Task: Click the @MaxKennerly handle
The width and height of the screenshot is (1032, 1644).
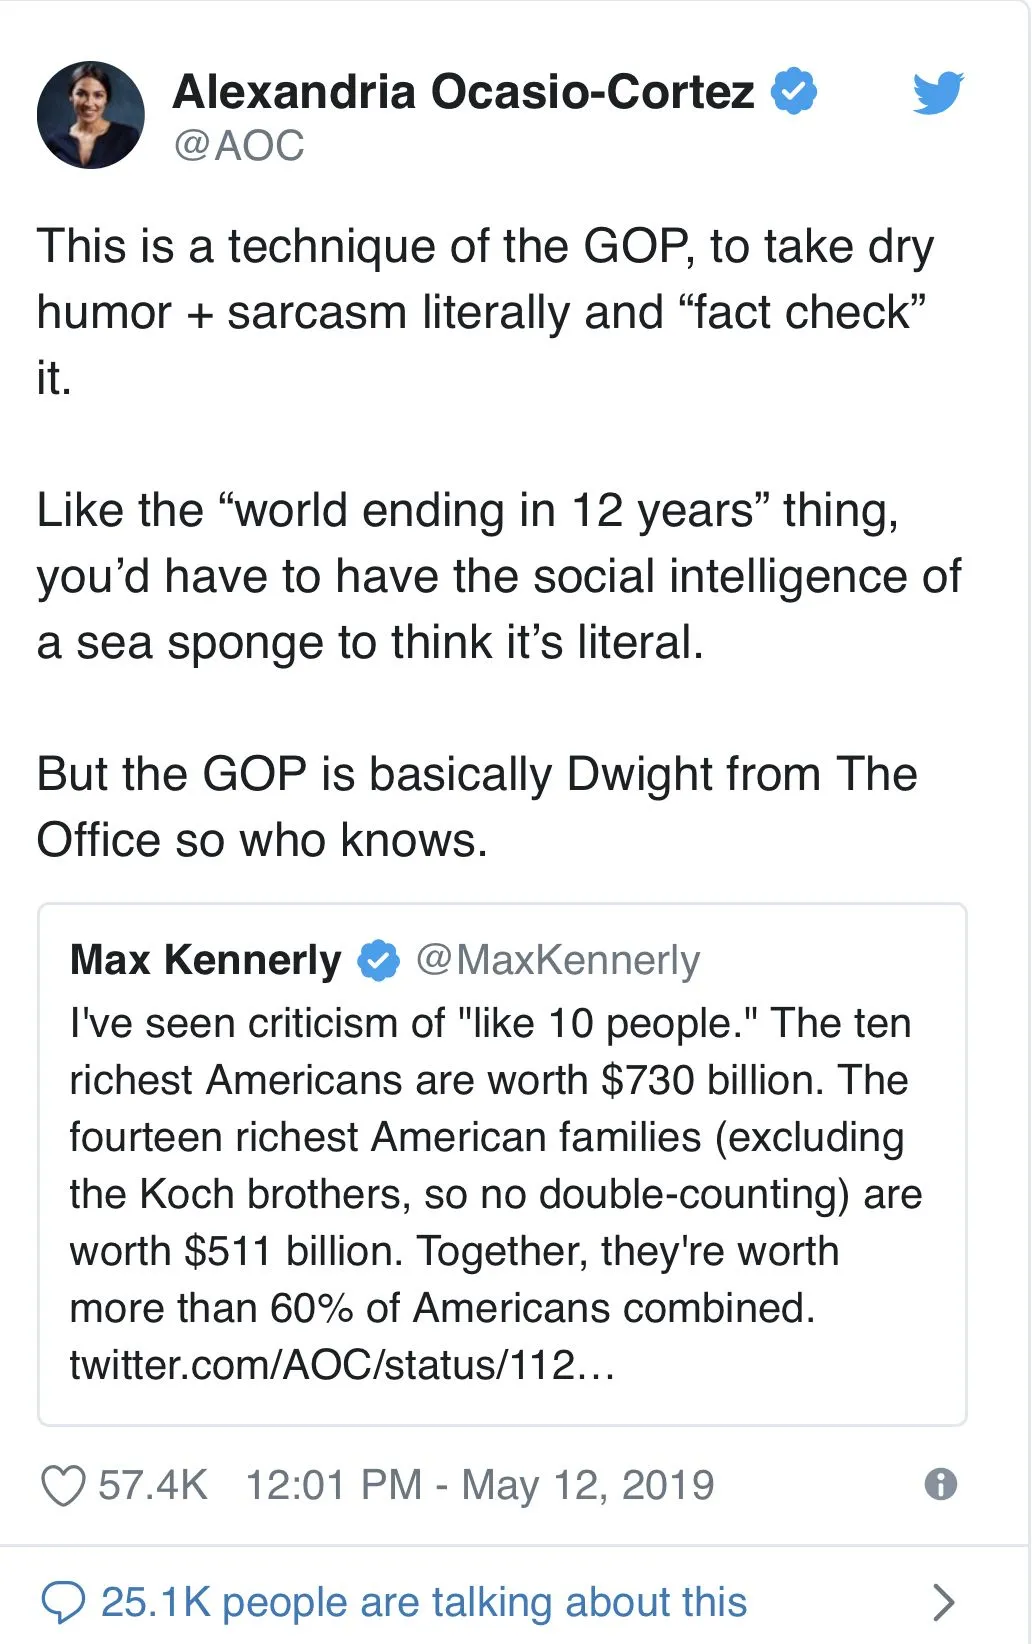Action: click(557, 960)
